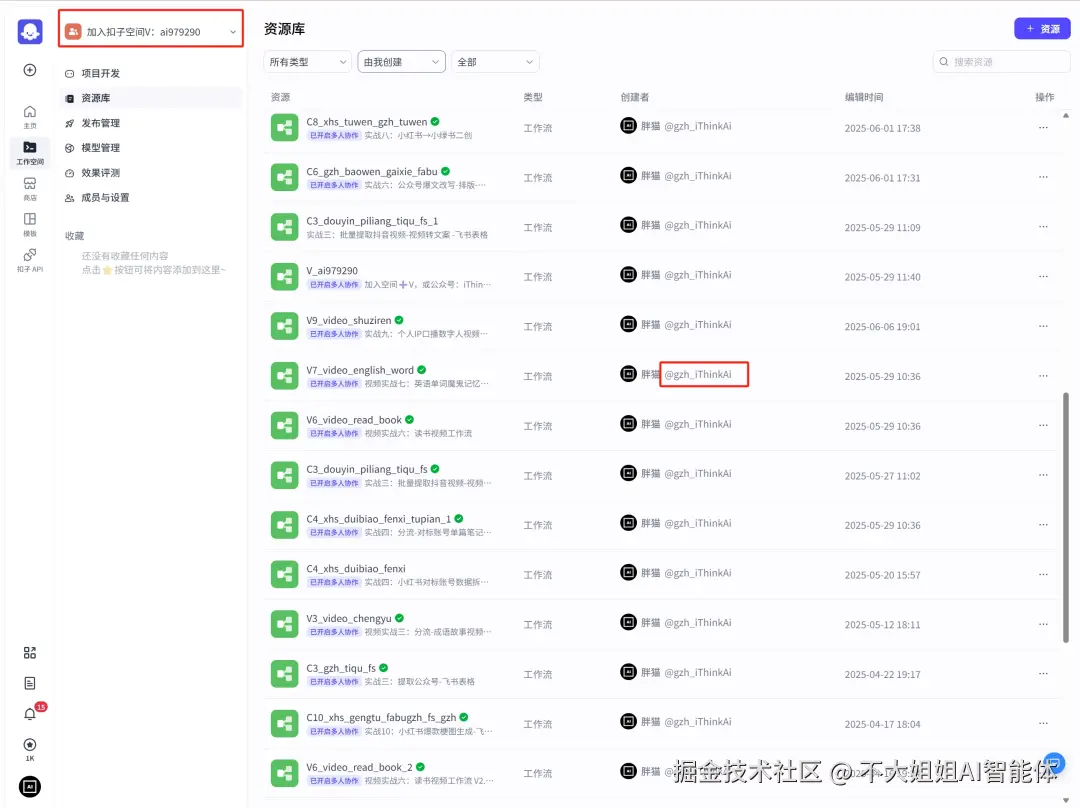Viewport: 1080px width, 808px height.
Task: Open 主页 home icon in the sidebar
Action: pos(29,112)
